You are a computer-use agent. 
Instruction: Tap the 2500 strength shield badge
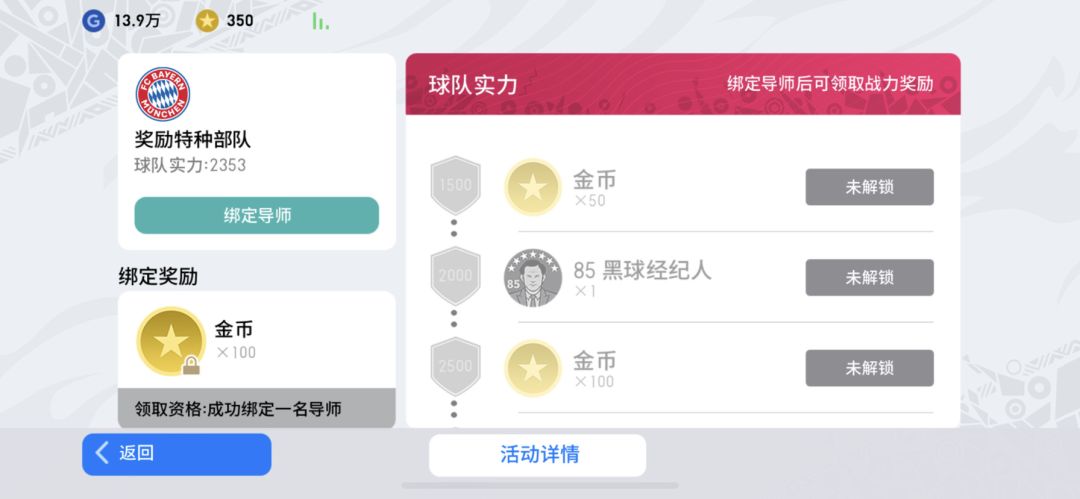point(455,366)
